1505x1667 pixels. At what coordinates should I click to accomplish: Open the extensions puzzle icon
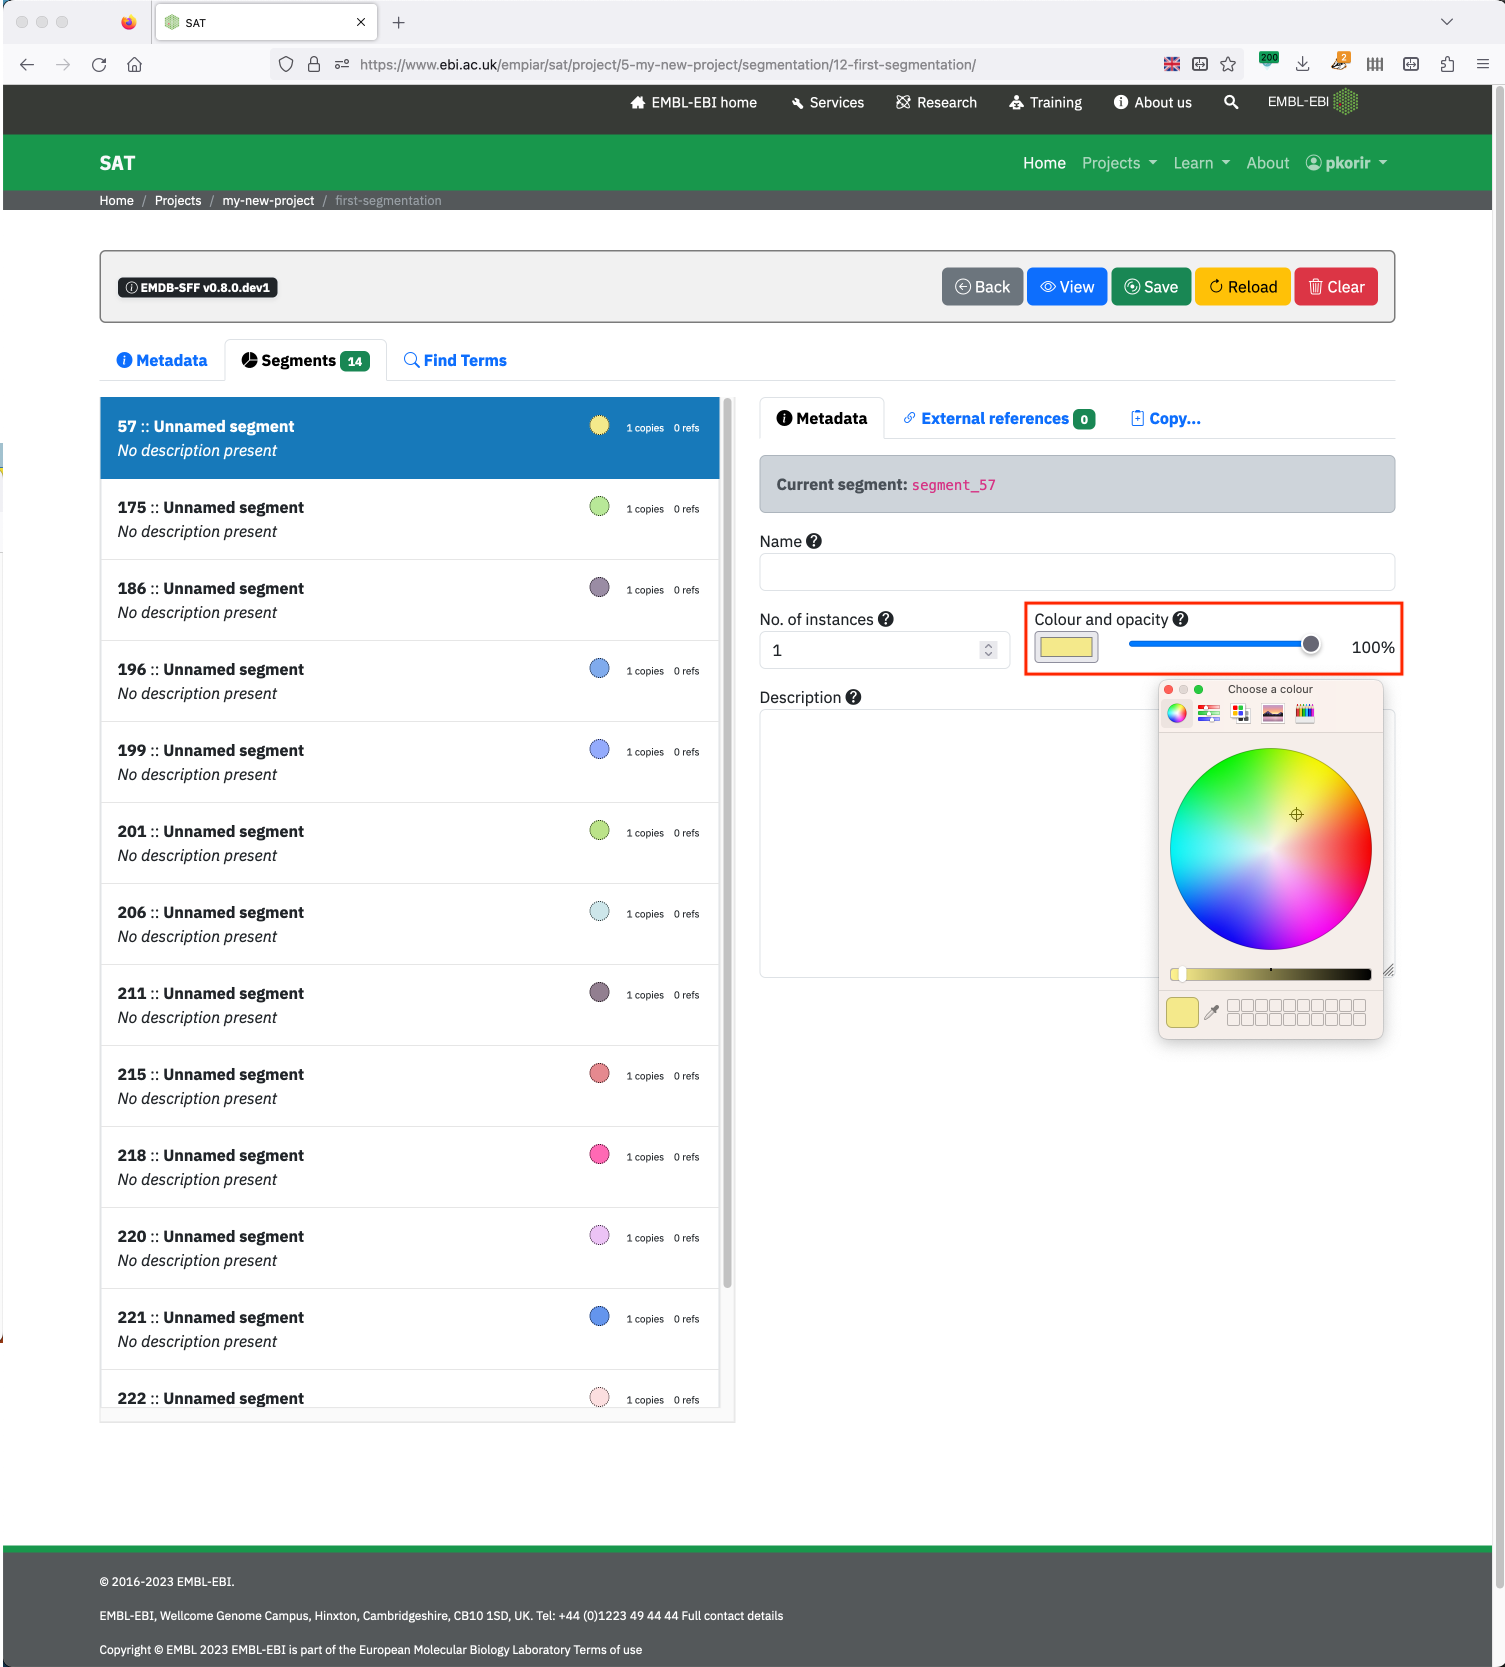click(1447, 64)
